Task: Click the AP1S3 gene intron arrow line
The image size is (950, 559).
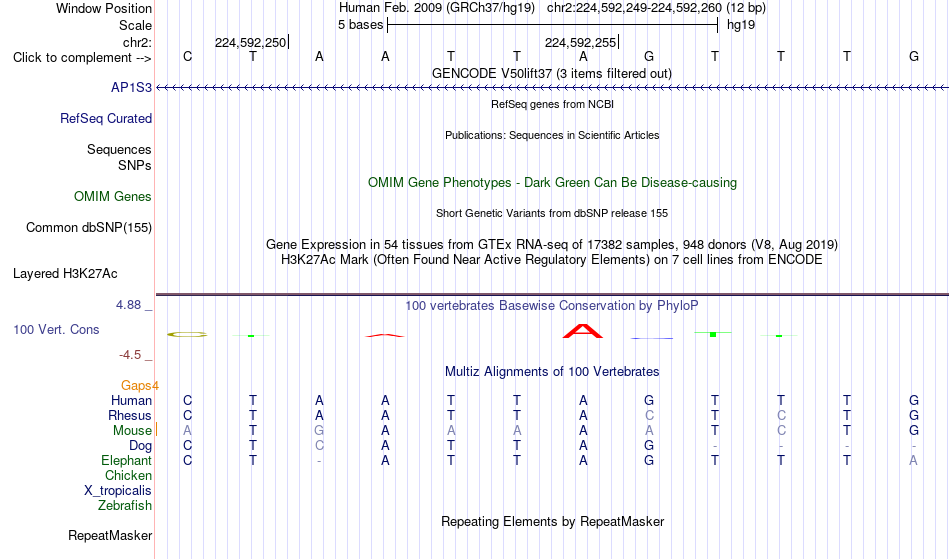Action: [552, 88]
